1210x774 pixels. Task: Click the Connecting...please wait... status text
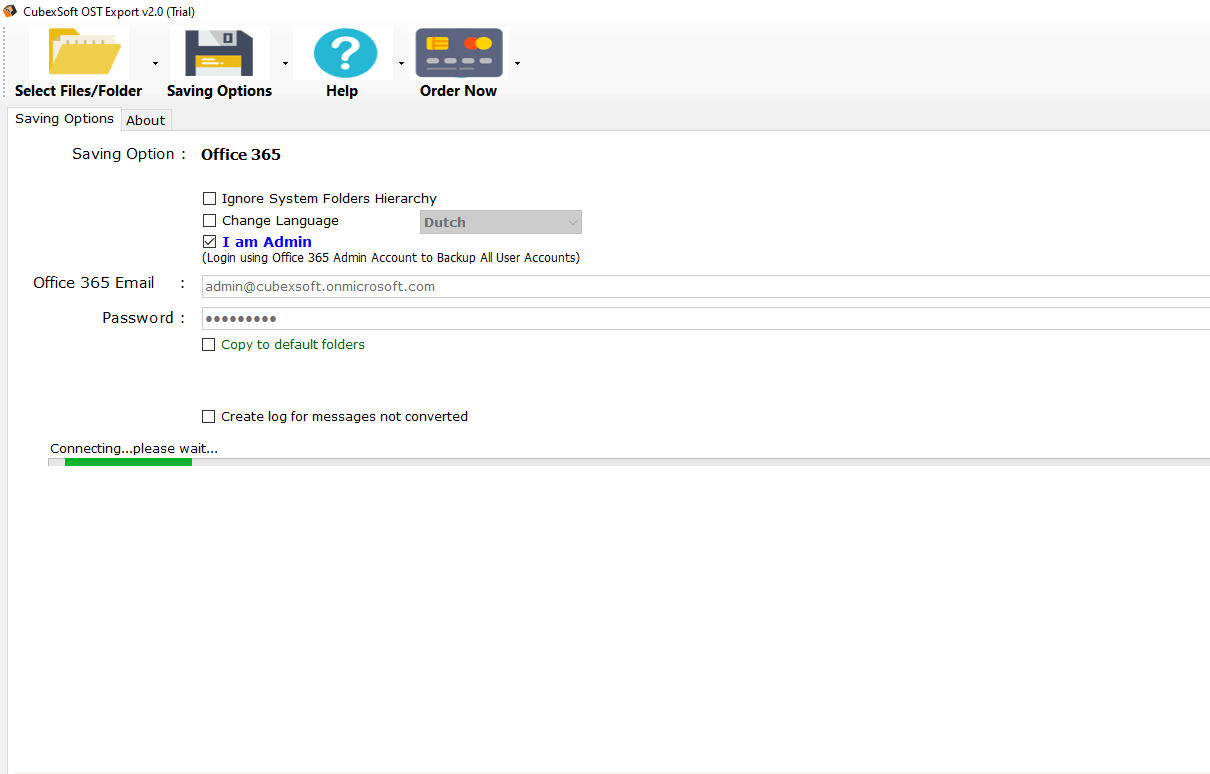click(x=134, y=448)
